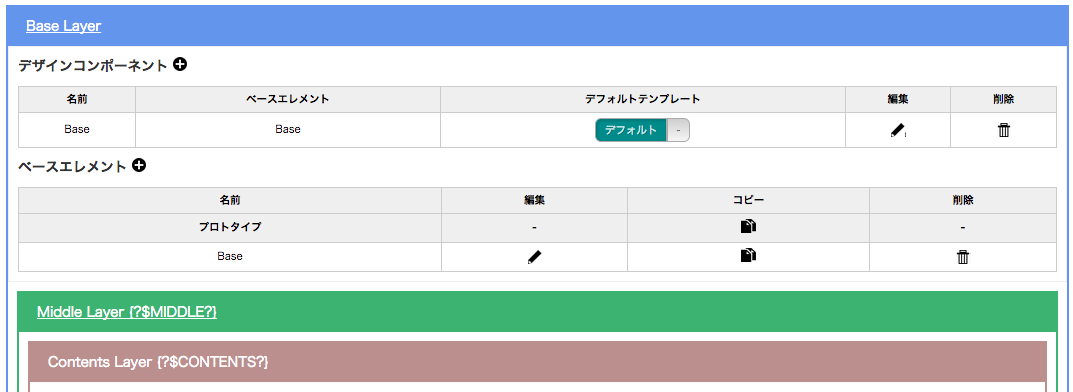Edit the Base element pencil icon
The image size is (1073, 392).
click(534, 257)
